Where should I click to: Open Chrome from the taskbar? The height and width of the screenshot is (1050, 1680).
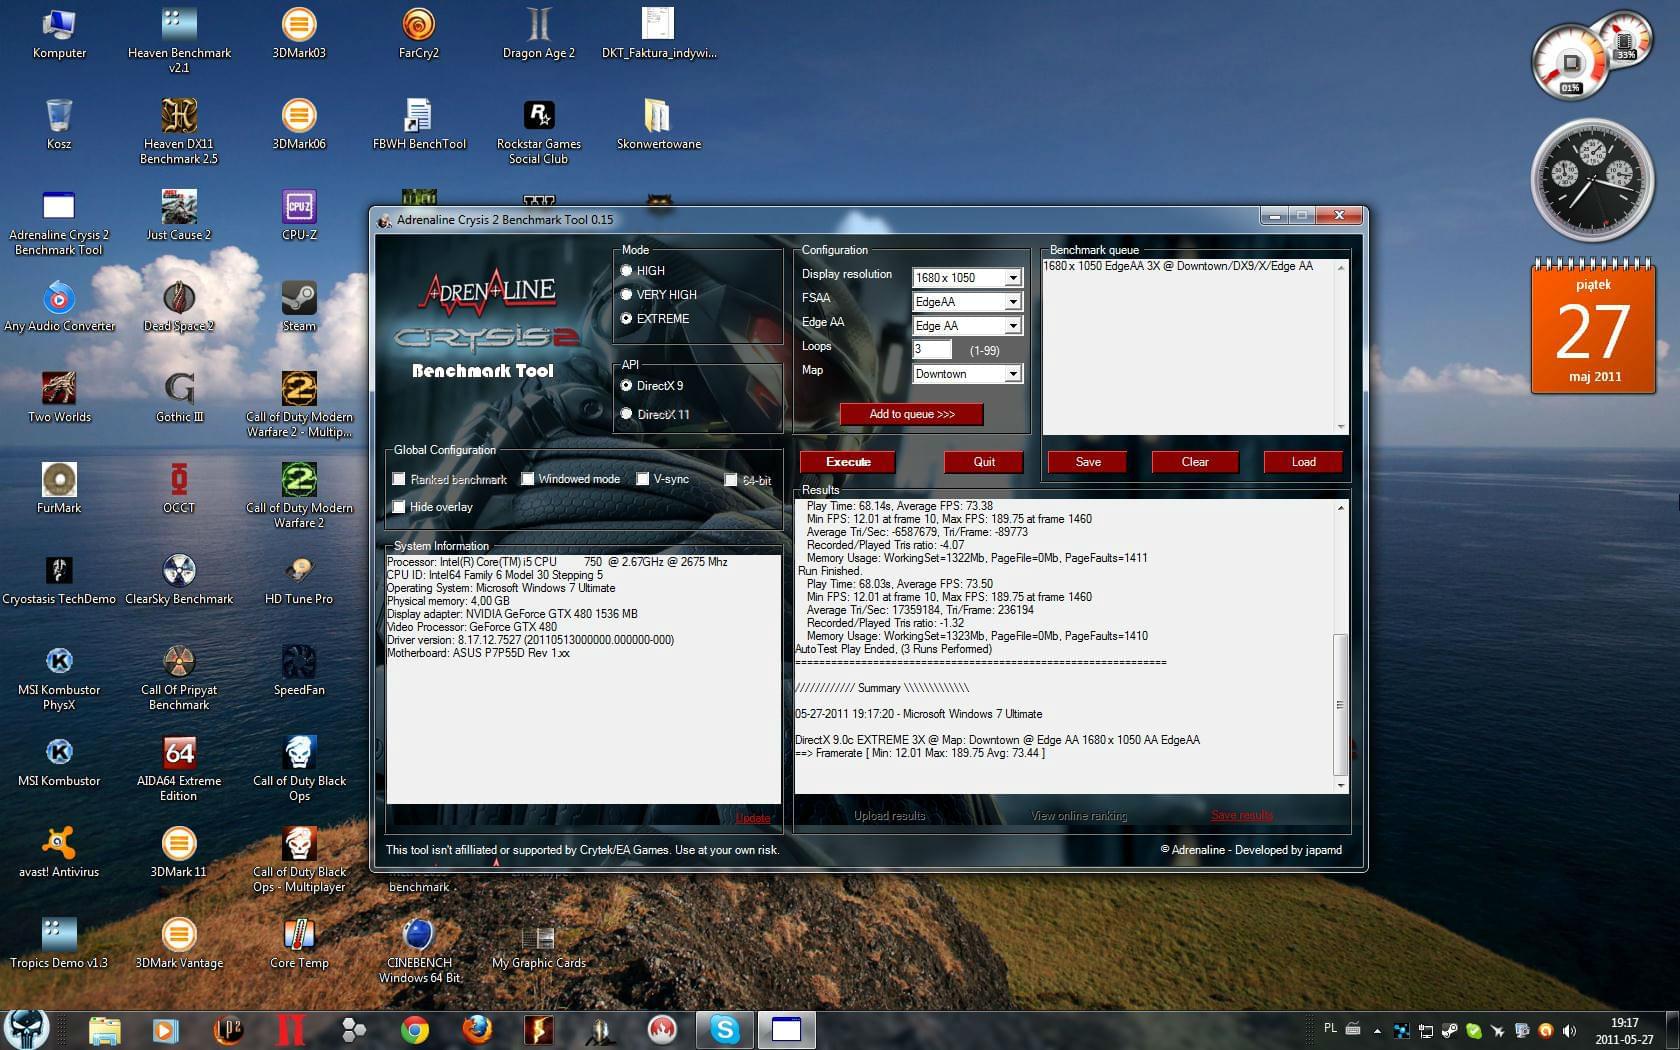[414, 1029]
